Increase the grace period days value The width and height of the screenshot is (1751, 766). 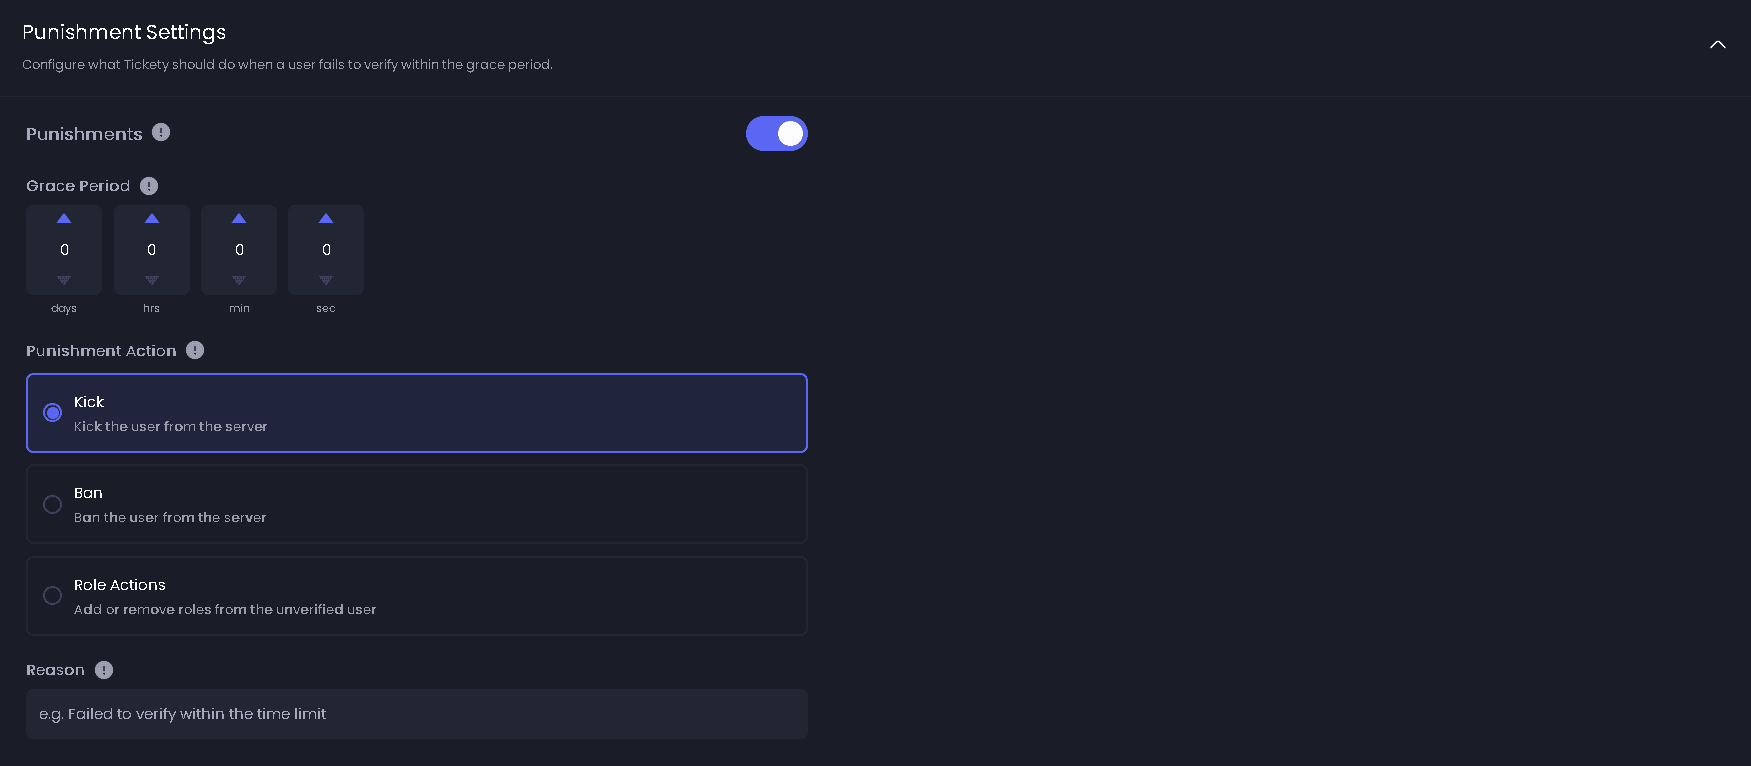64,218
